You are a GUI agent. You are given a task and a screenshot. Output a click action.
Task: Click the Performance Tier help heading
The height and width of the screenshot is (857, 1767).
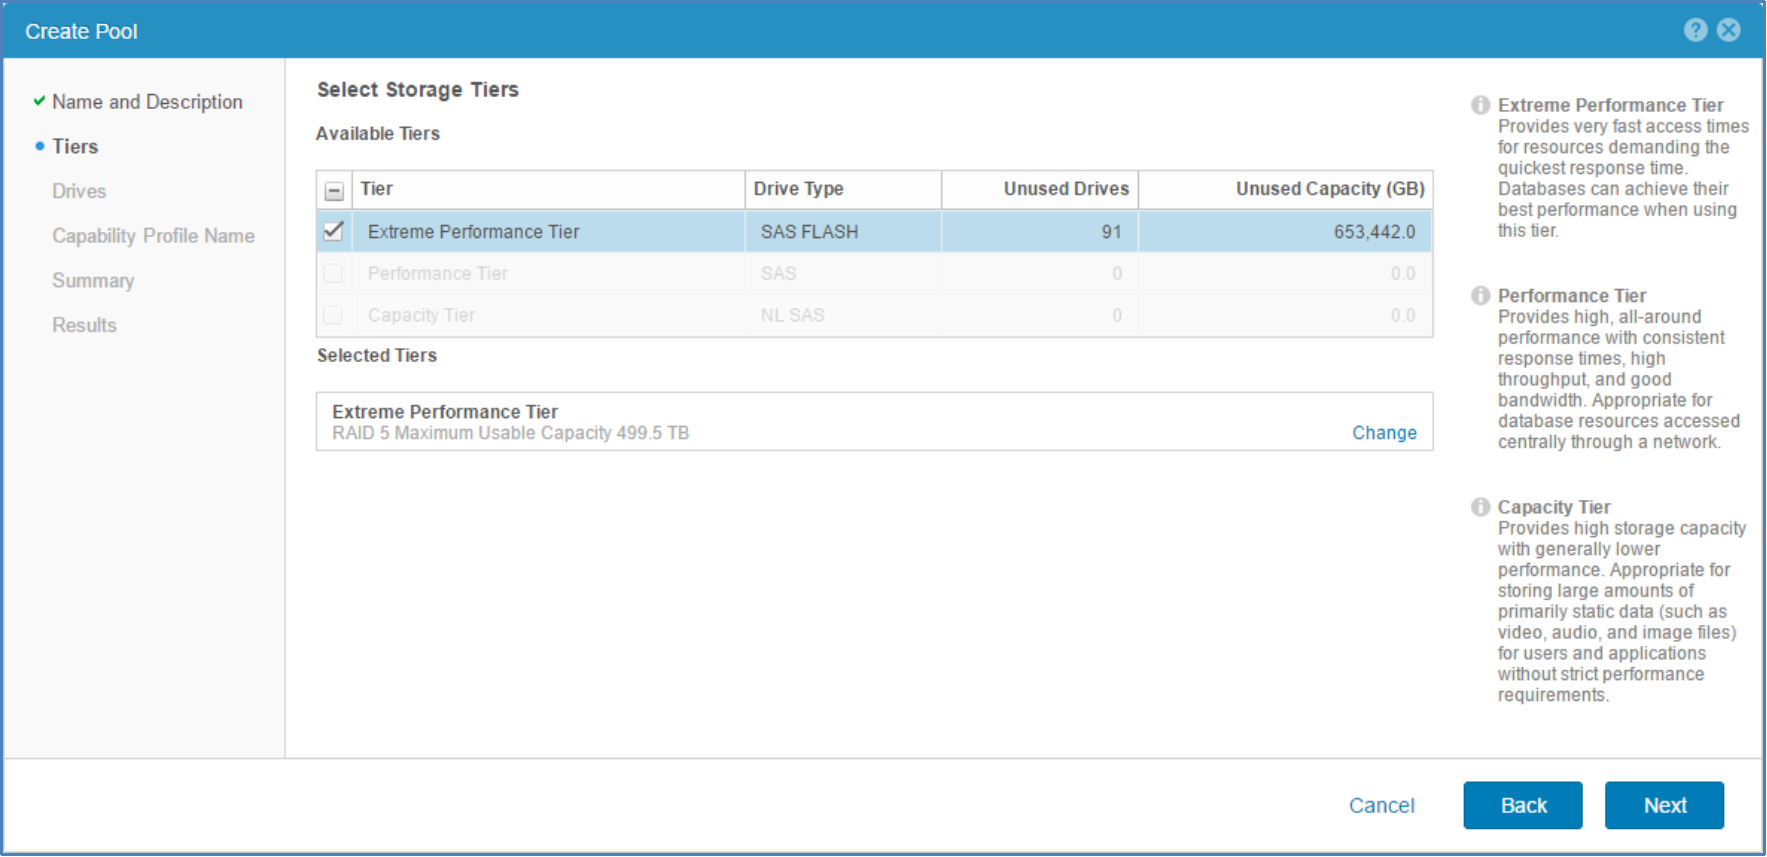click(x=1571, y=296)
